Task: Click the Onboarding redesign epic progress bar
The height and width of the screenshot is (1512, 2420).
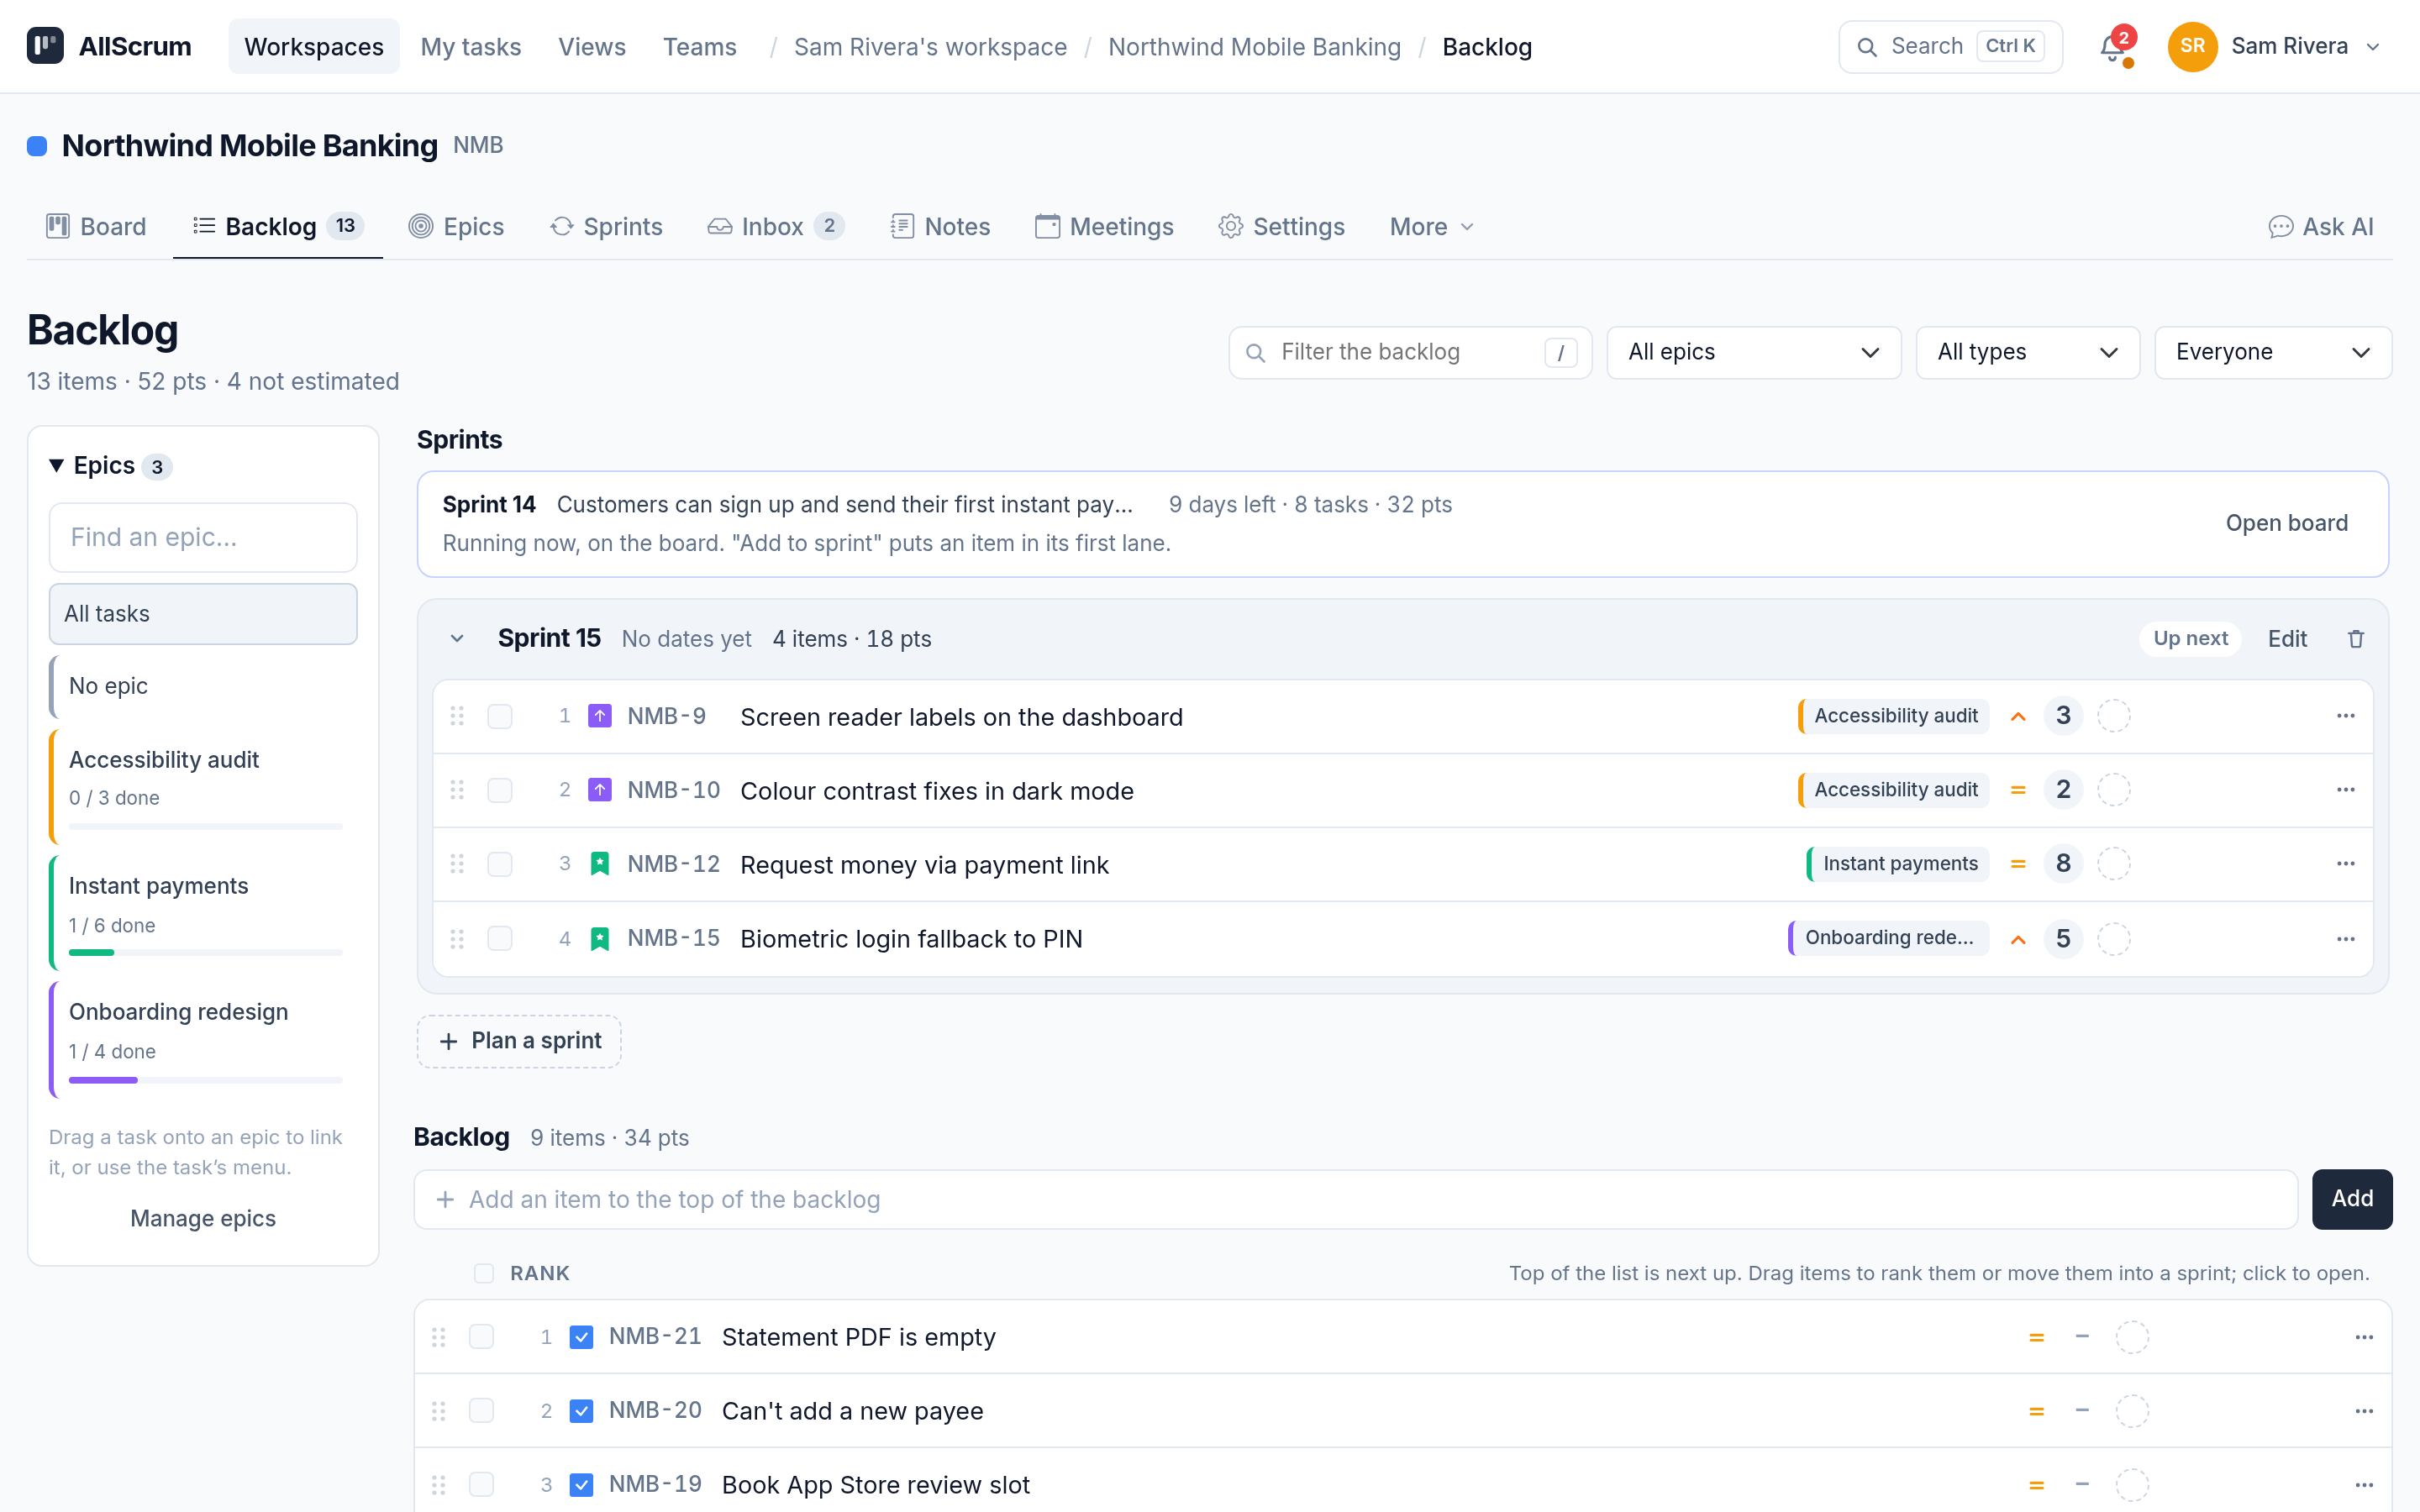Action: [206, 1080]
